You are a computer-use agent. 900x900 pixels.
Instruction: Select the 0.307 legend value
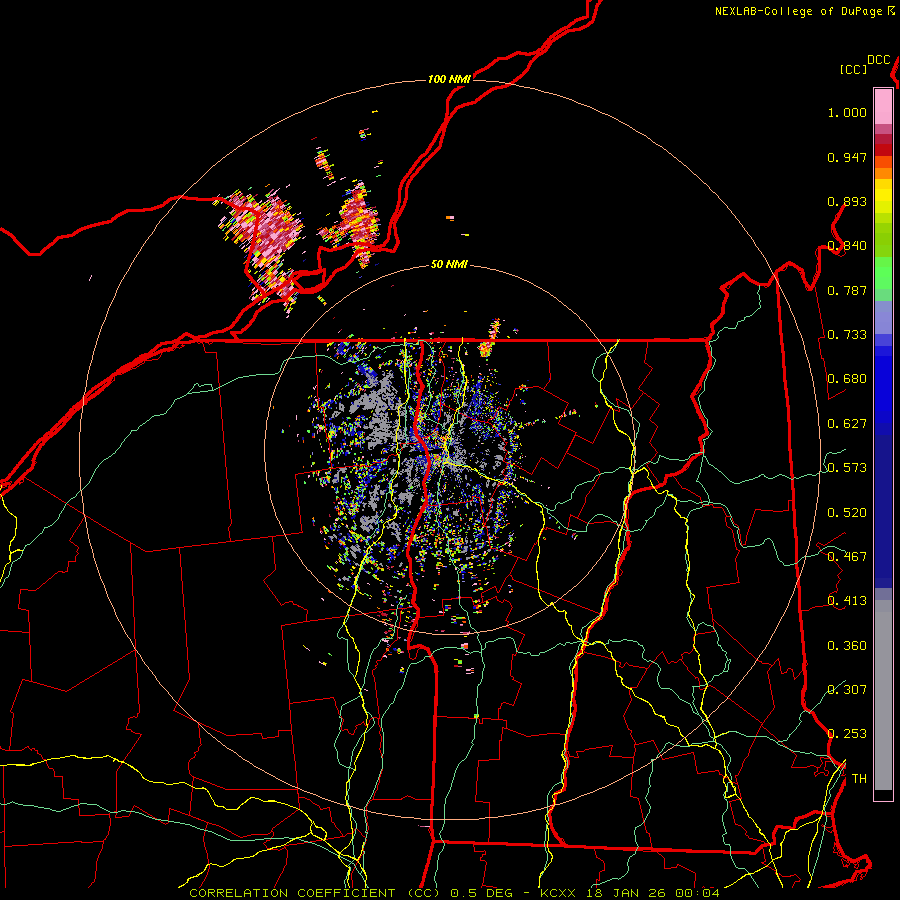click(x=847, y=689)
